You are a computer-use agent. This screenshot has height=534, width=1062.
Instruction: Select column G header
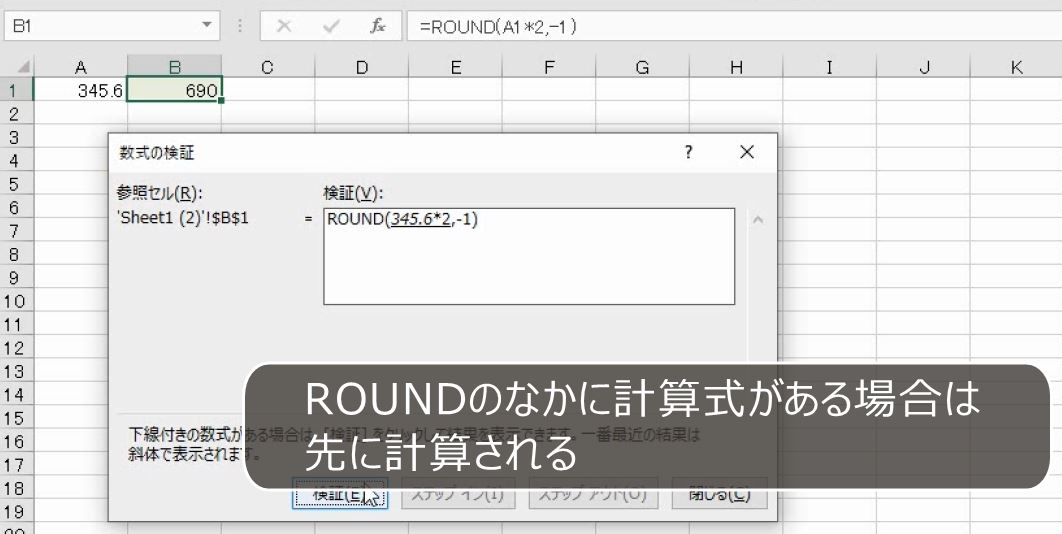click(642, 67)
